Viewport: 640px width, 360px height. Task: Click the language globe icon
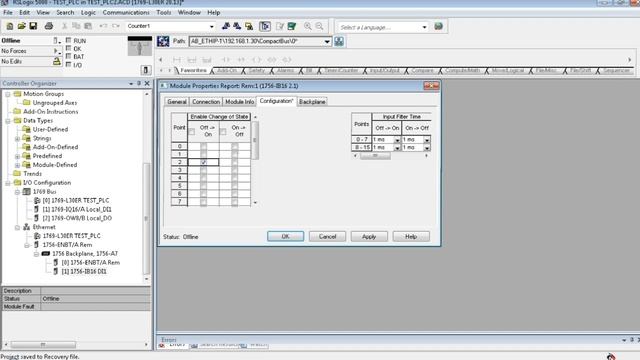(x=438, y=26)
